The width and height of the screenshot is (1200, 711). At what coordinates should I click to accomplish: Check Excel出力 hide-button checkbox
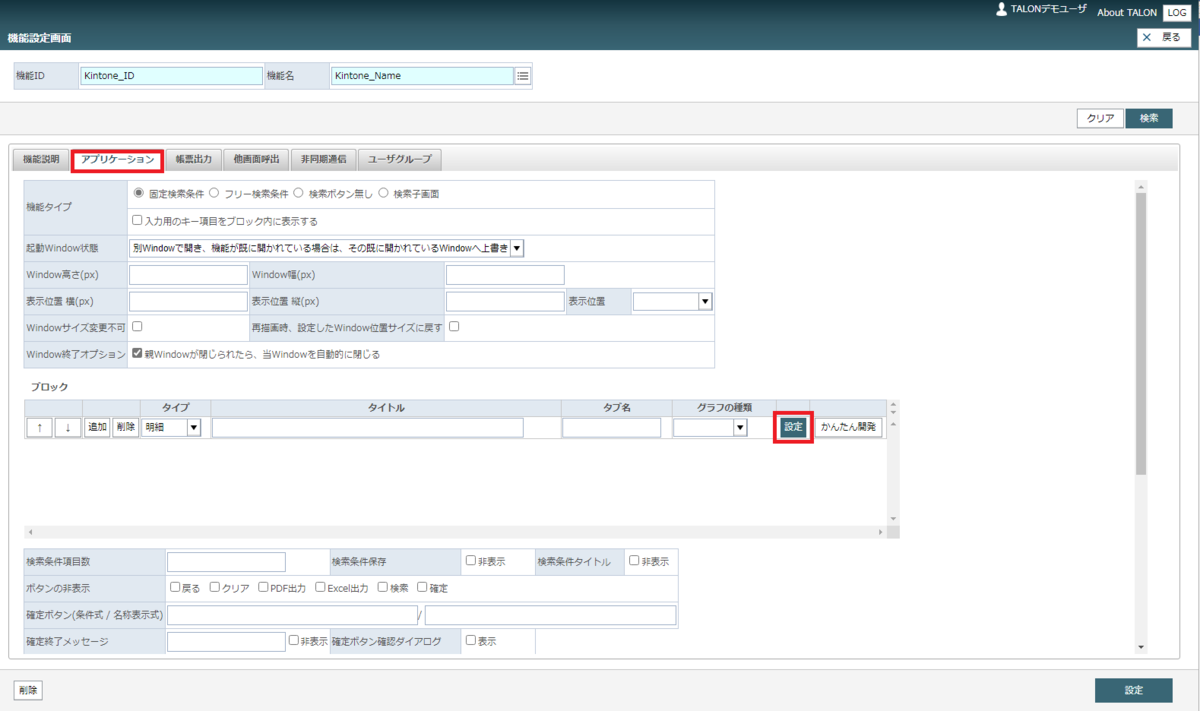[320, 587]
